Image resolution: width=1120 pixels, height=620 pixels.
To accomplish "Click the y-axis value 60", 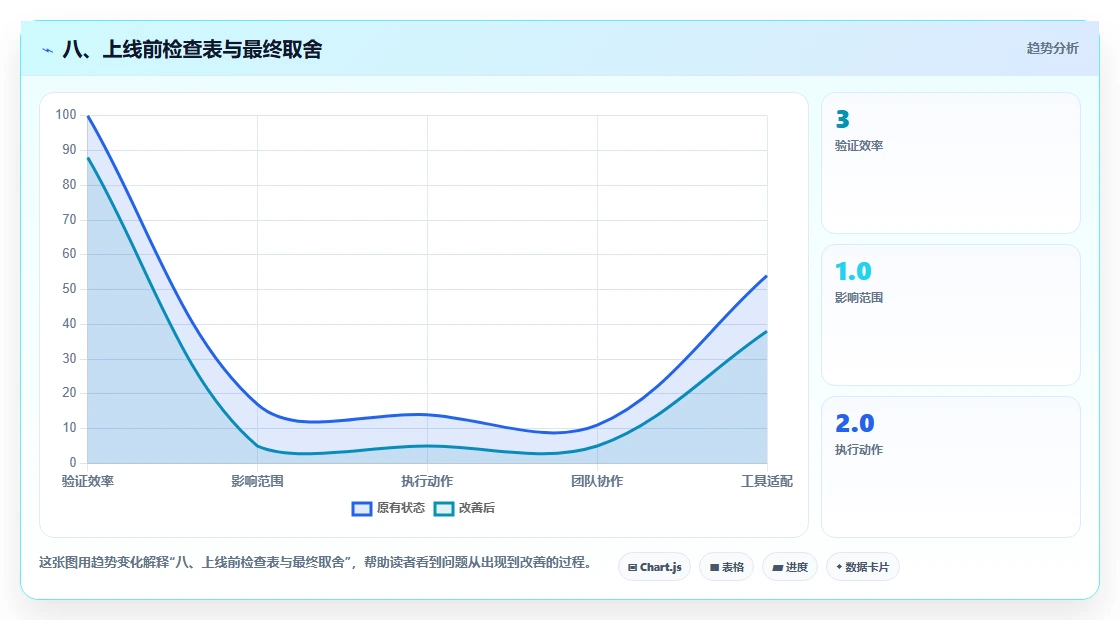I will point(69,254).
